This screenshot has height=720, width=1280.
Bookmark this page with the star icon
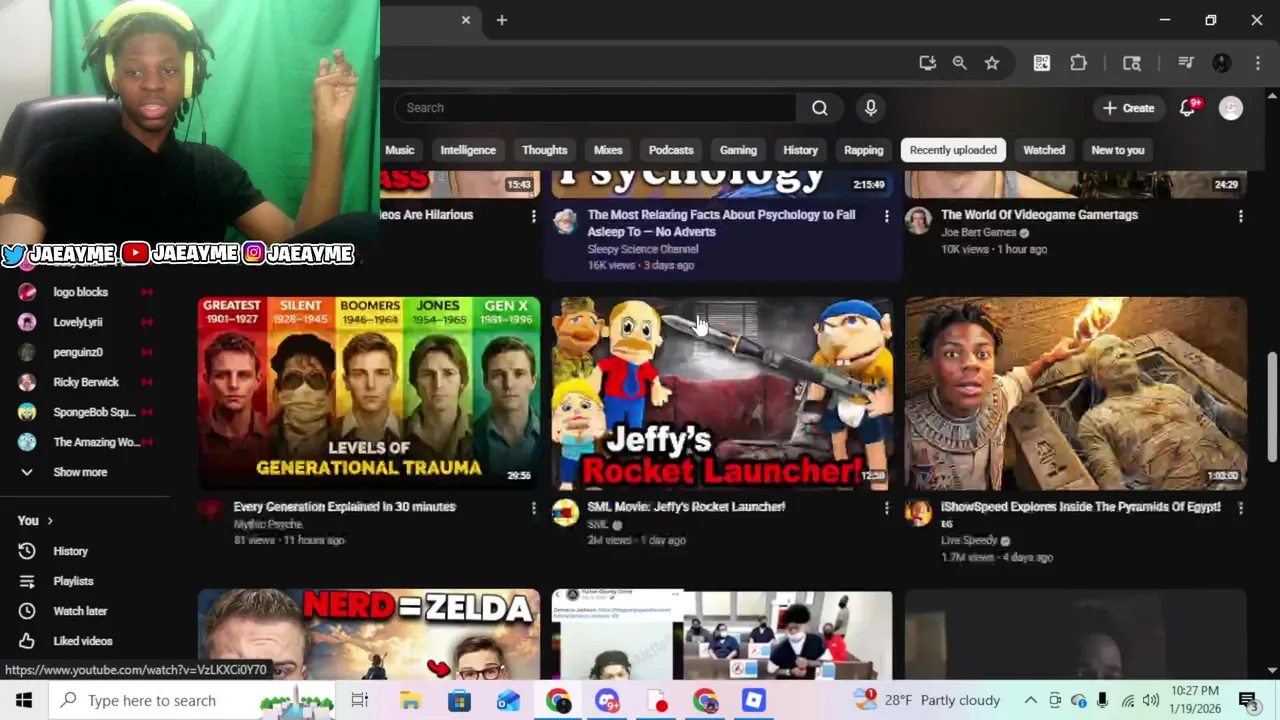(991, 63)
